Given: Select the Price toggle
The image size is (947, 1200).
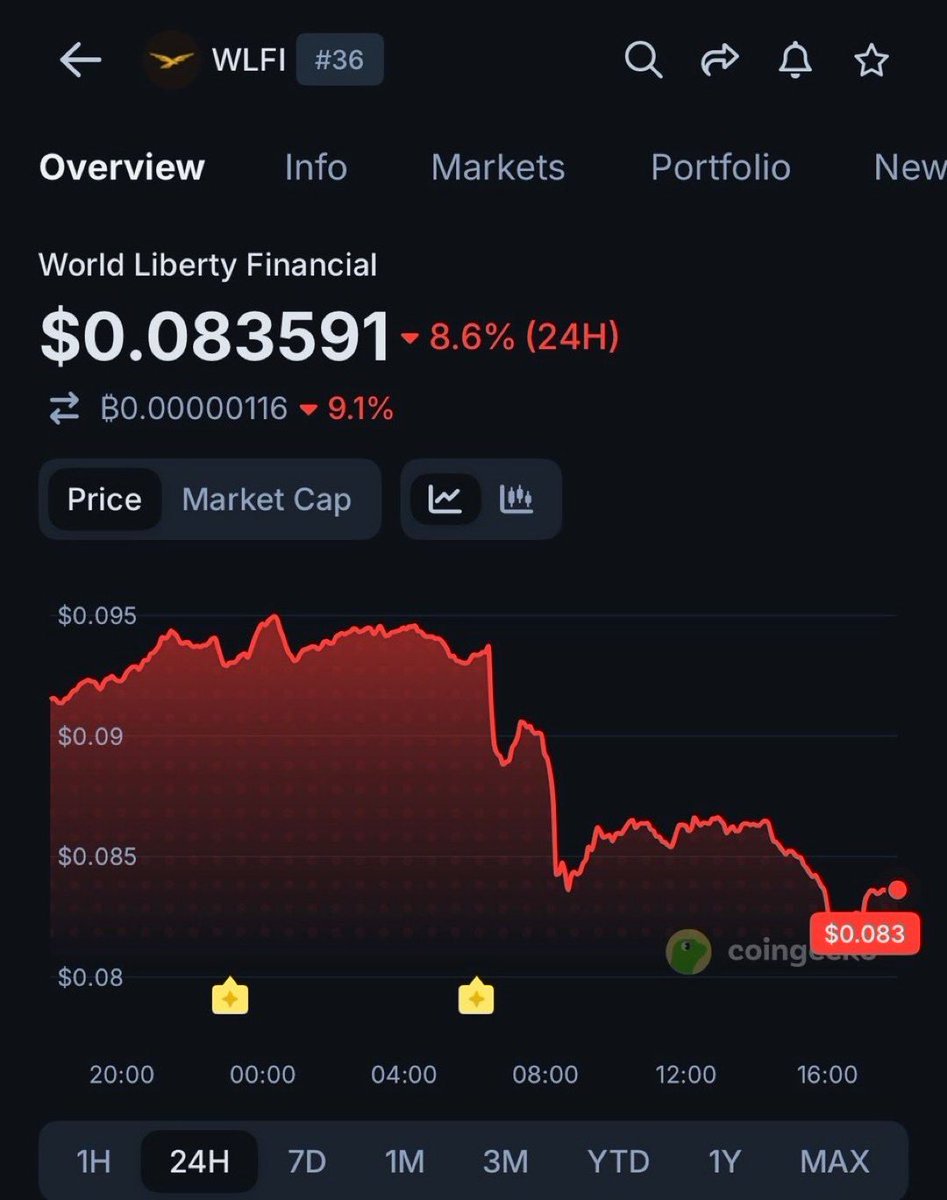Looking at the screenshot, I should point(104,499).
